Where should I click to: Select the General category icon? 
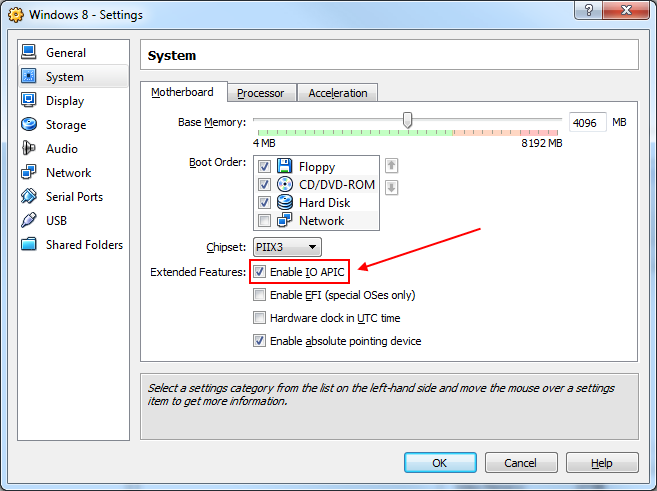click(x=28, y=53)
